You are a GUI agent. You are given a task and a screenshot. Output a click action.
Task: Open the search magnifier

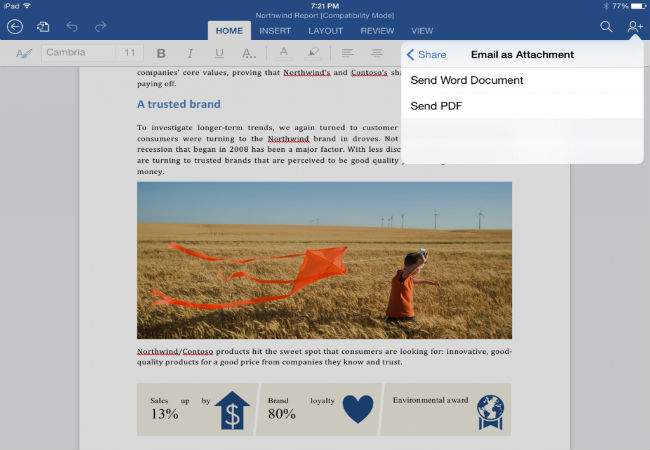pos(606,27)
